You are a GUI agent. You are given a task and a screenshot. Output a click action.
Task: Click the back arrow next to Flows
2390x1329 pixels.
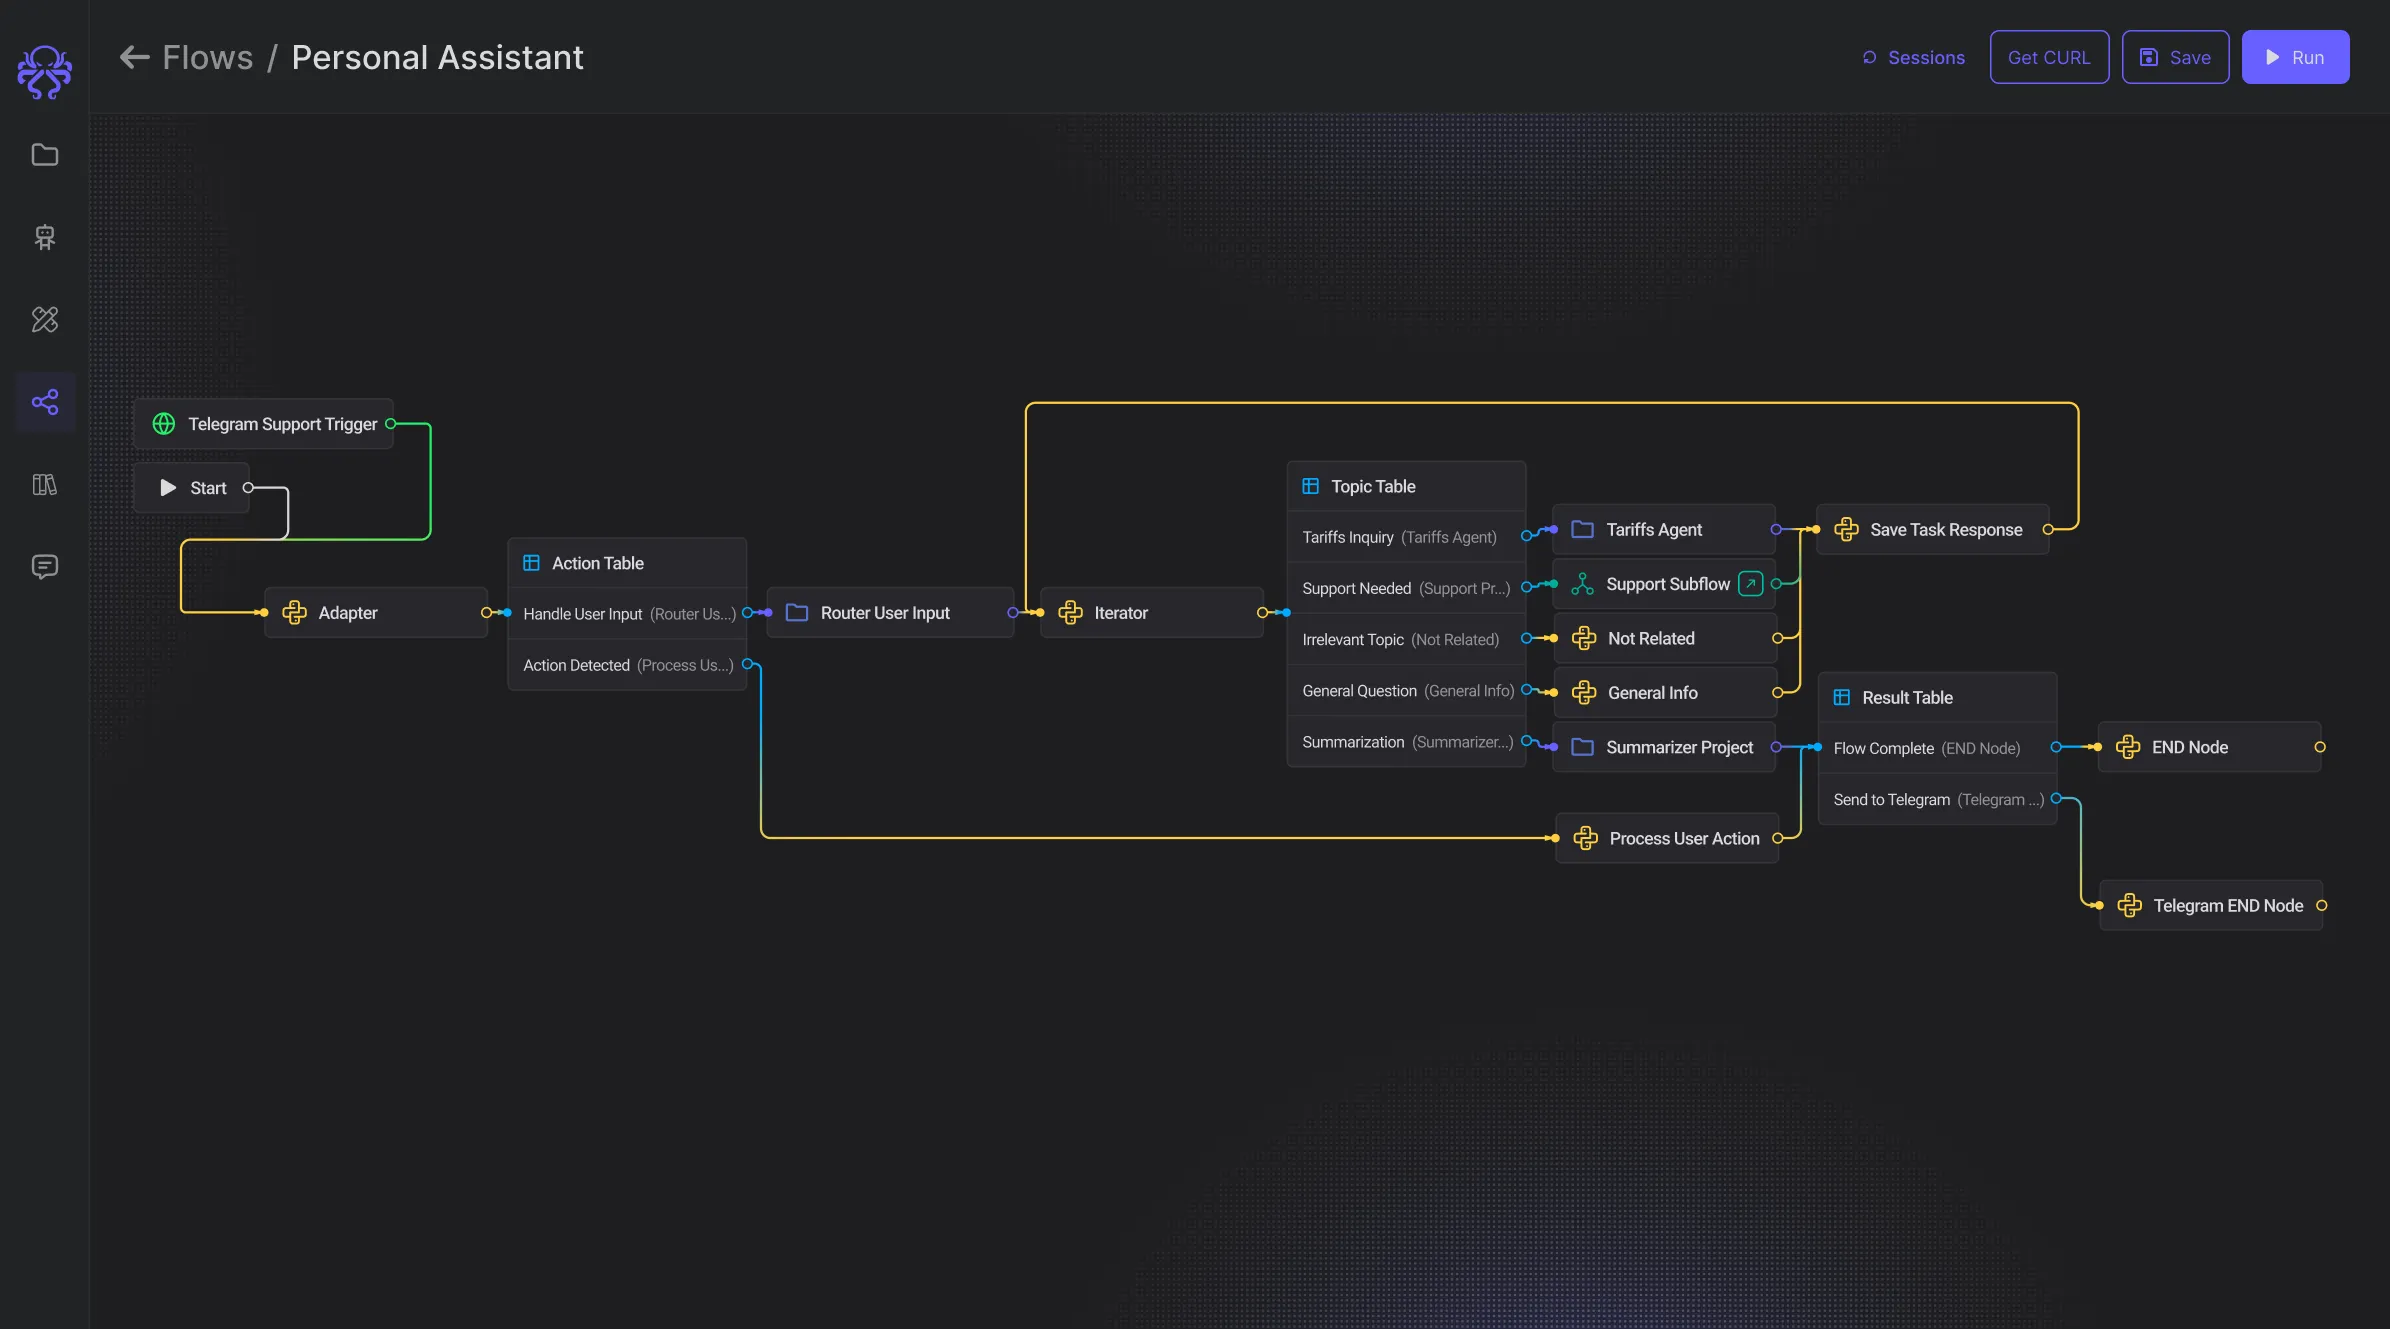pos(134,57)
